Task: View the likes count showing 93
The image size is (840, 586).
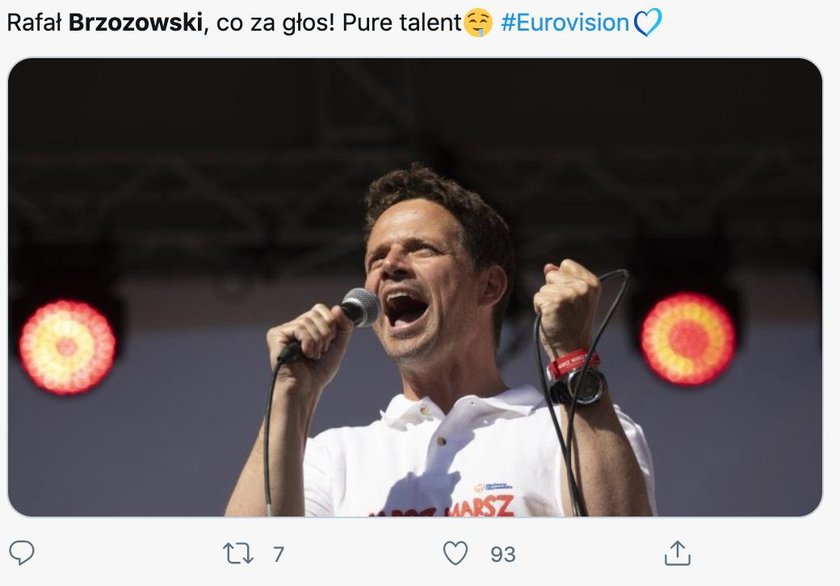Action: pos(502,554)
